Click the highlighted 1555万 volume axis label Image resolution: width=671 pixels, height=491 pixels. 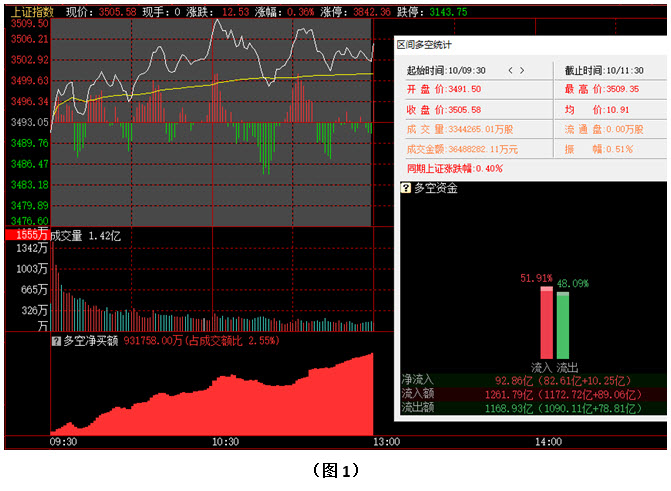(27, 235)
